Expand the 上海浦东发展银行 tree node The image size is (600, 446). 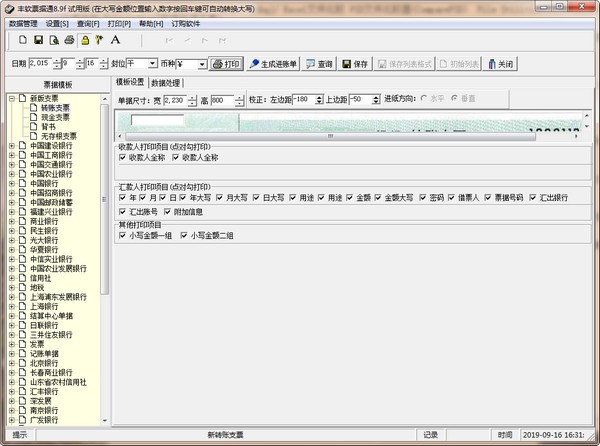pyautogui.click(x=12, y=297)
